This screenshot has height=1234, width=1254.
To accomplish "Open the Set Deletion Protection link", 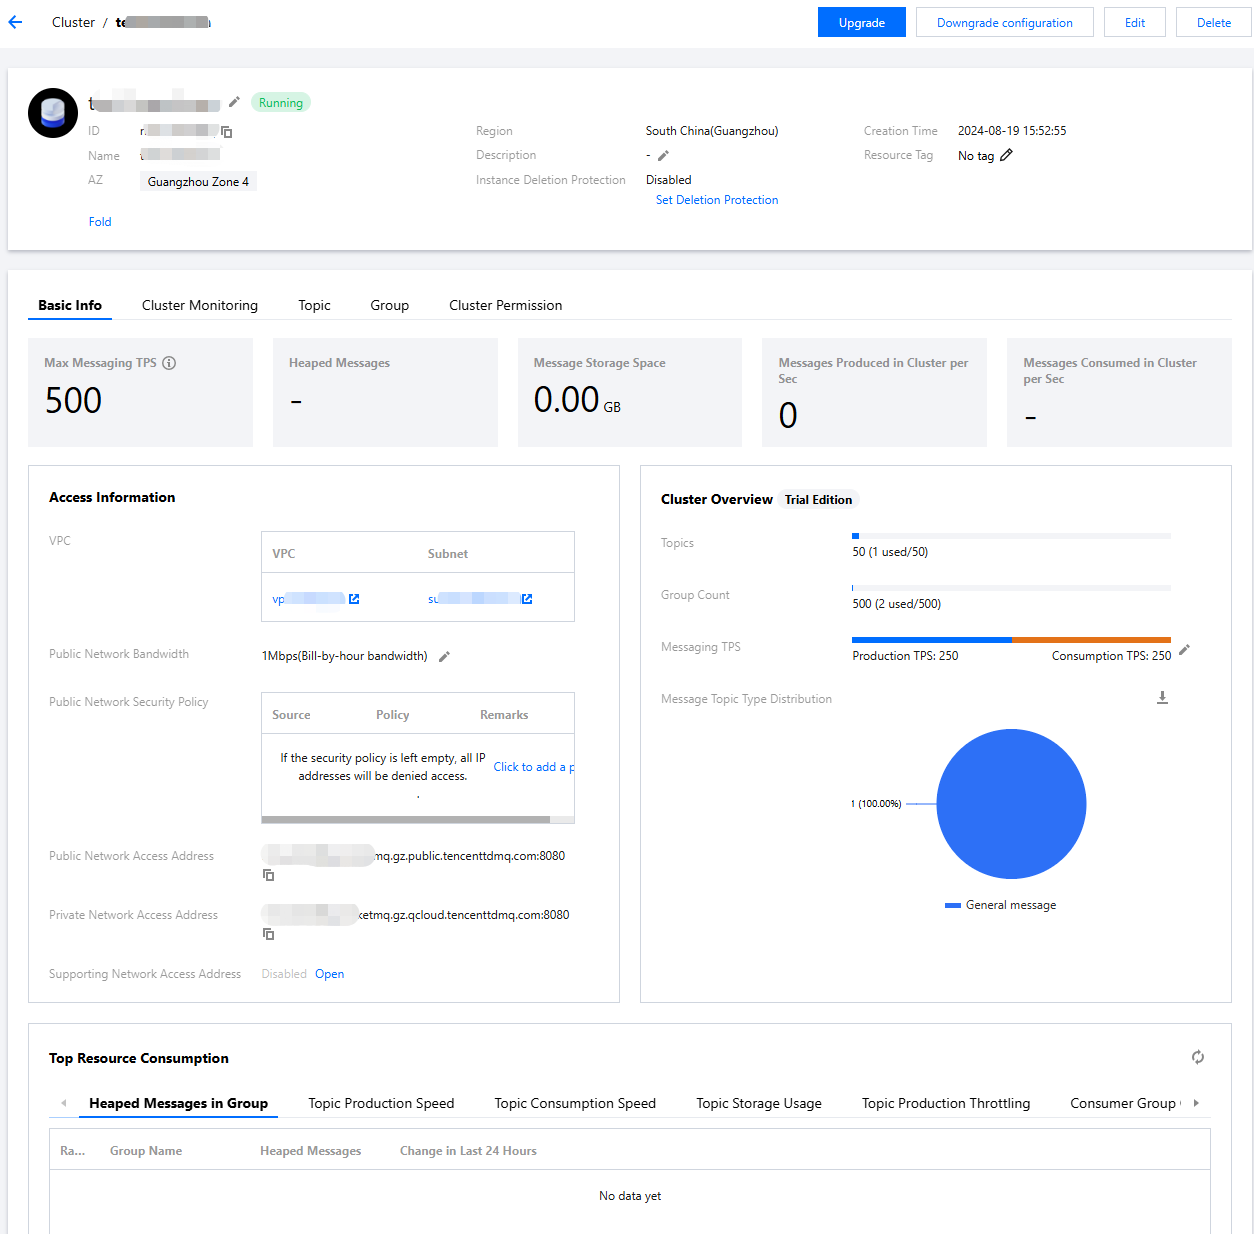I will 716,200.
